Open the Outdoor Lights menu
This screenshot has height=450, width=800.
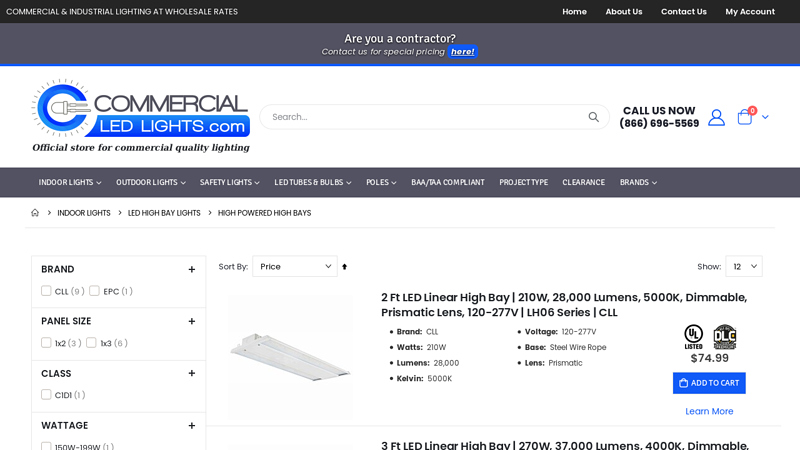coord(151,182)
